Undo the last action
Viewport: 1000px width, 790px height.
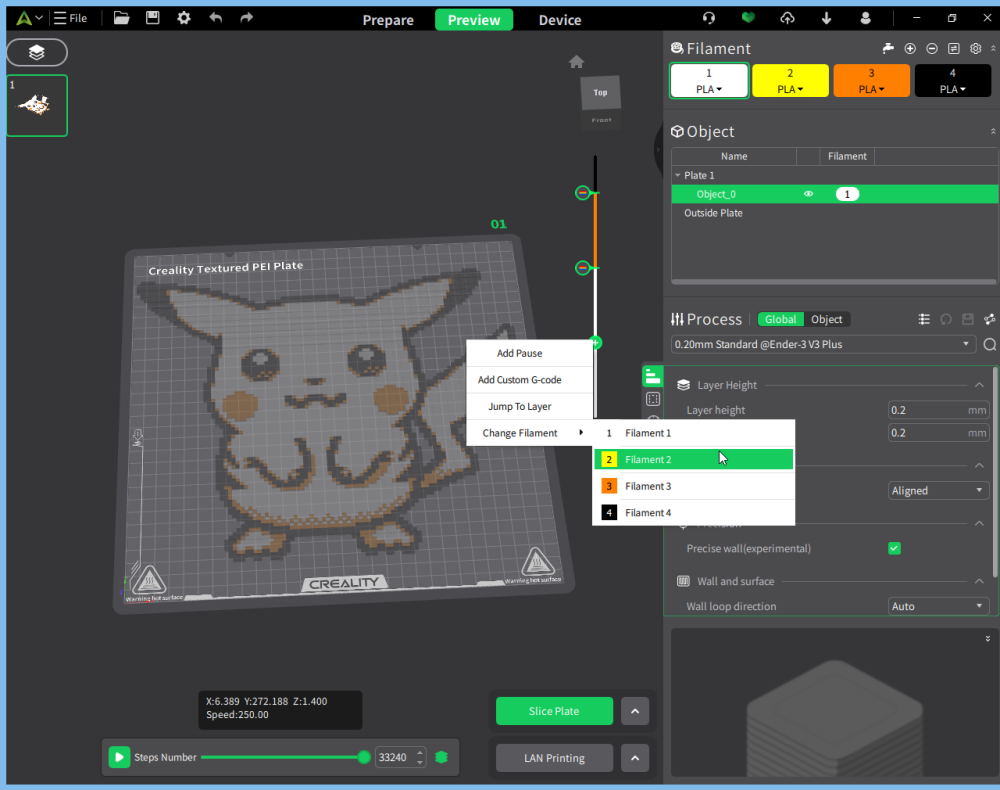tap(216, 18)
